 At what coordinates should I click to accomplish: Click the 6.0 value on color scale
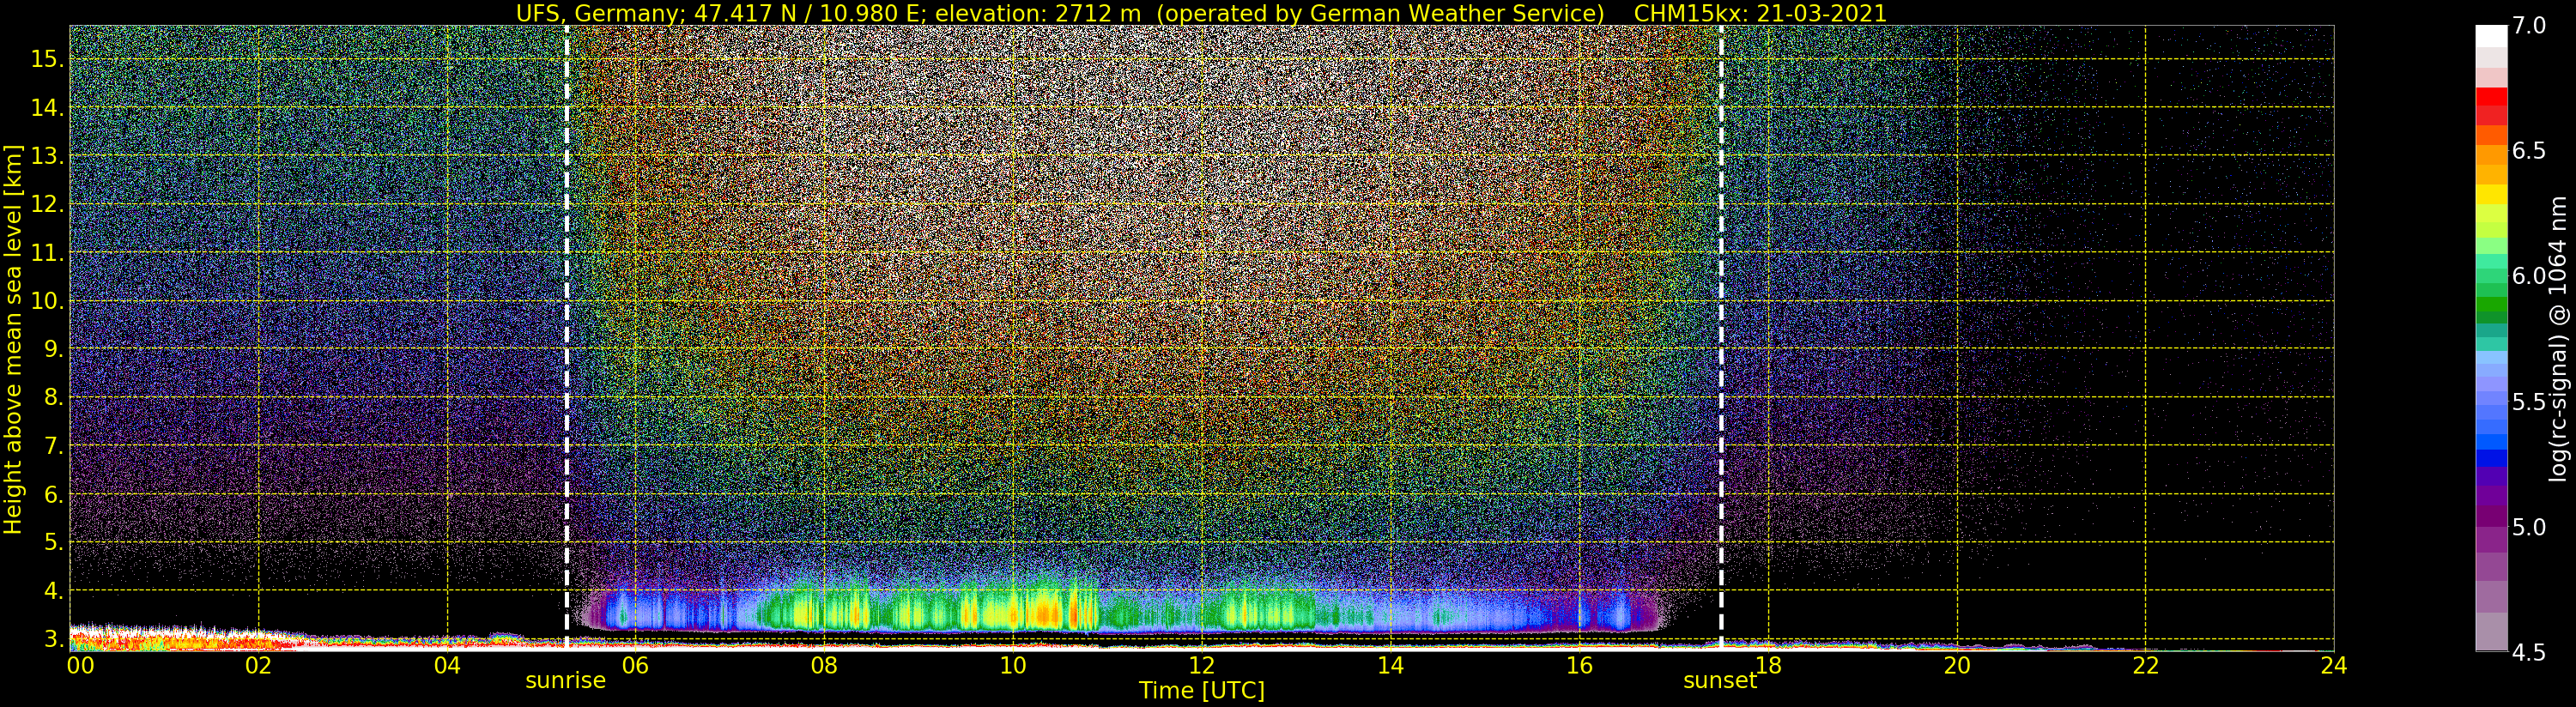2529,277
